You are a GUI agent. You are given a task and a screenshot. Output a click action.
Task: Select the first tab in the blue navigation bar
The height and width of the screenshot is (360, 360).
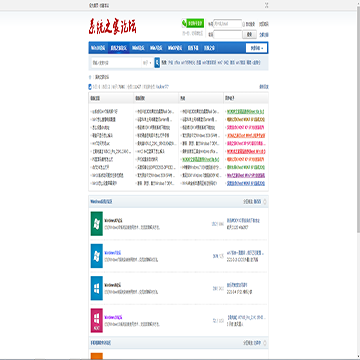(x=98, y=48)
